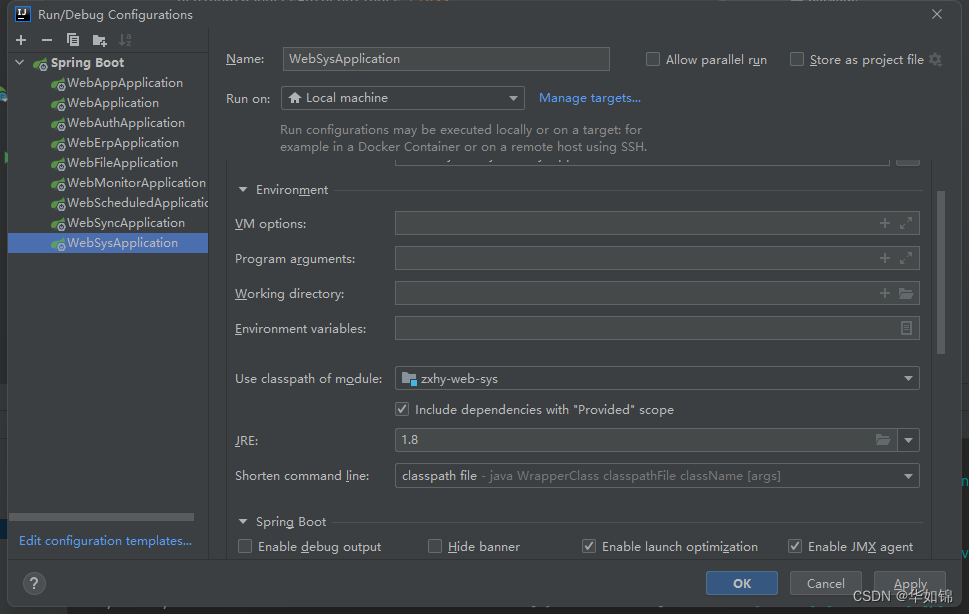Collapse the Spring Boot tree node
Image resolution: width=969 pixels, height=614 pixels.
[x=20, y=62]
